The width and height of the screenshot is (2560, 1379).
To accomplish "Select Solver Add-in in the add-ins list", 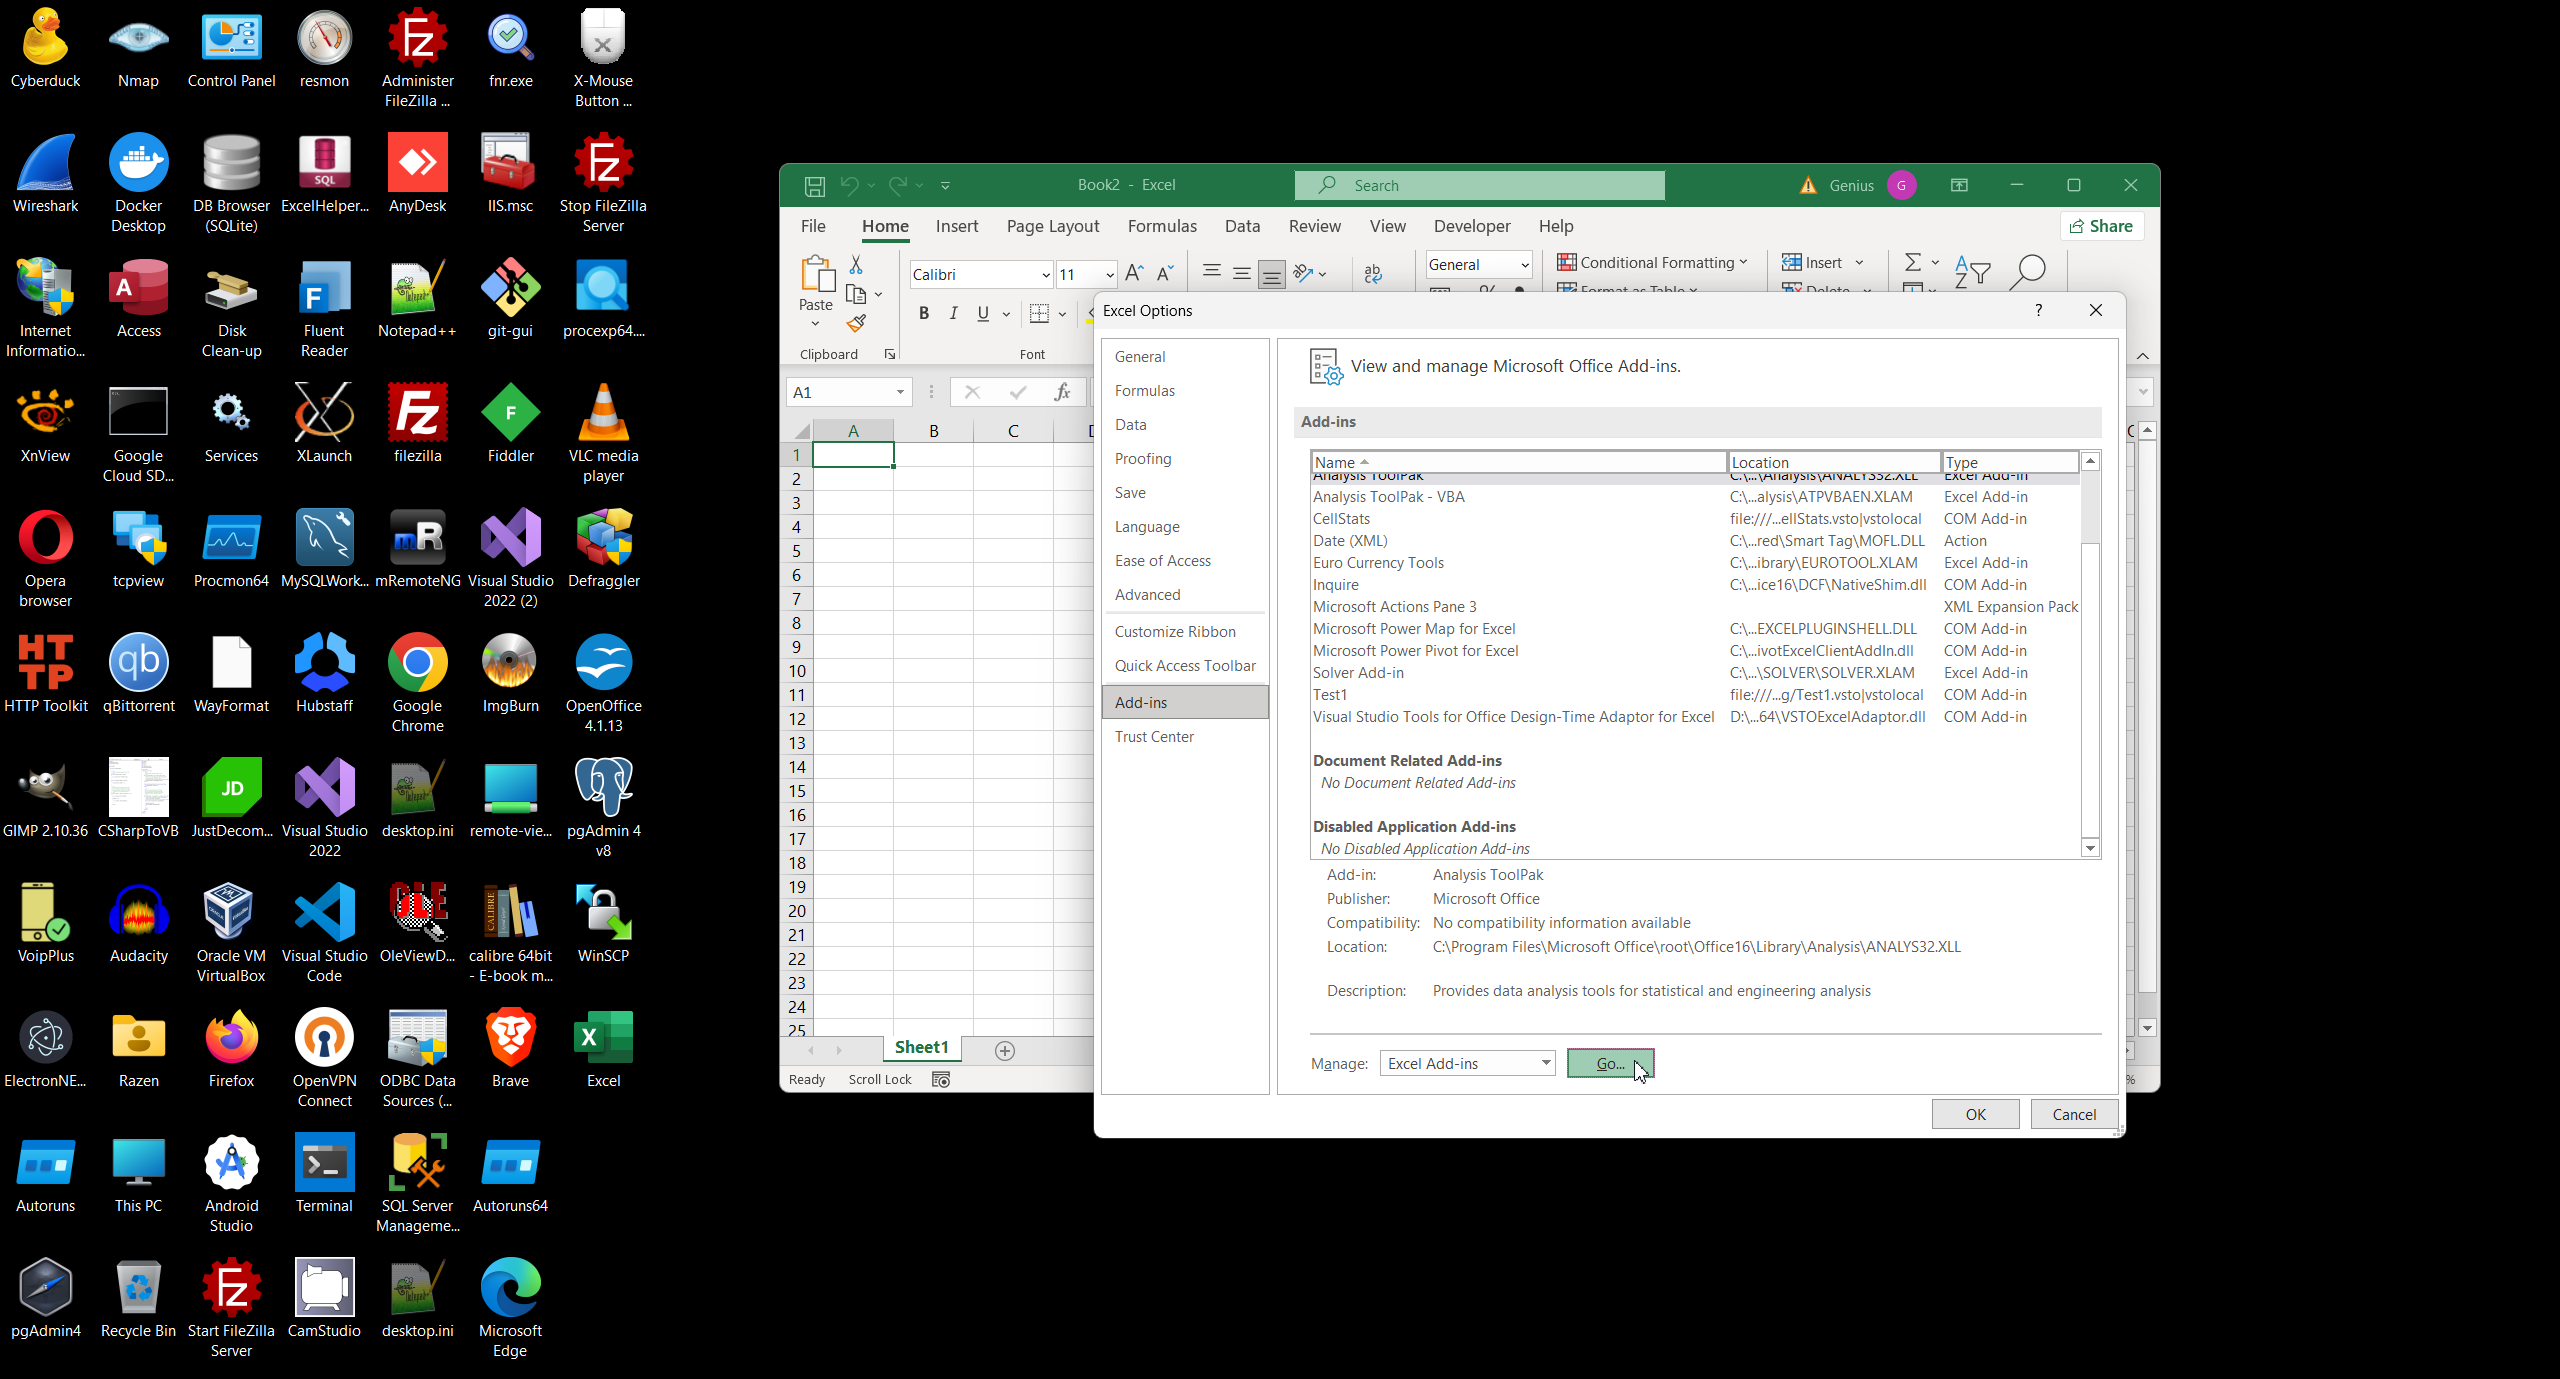I will (x=1358, y=672).
